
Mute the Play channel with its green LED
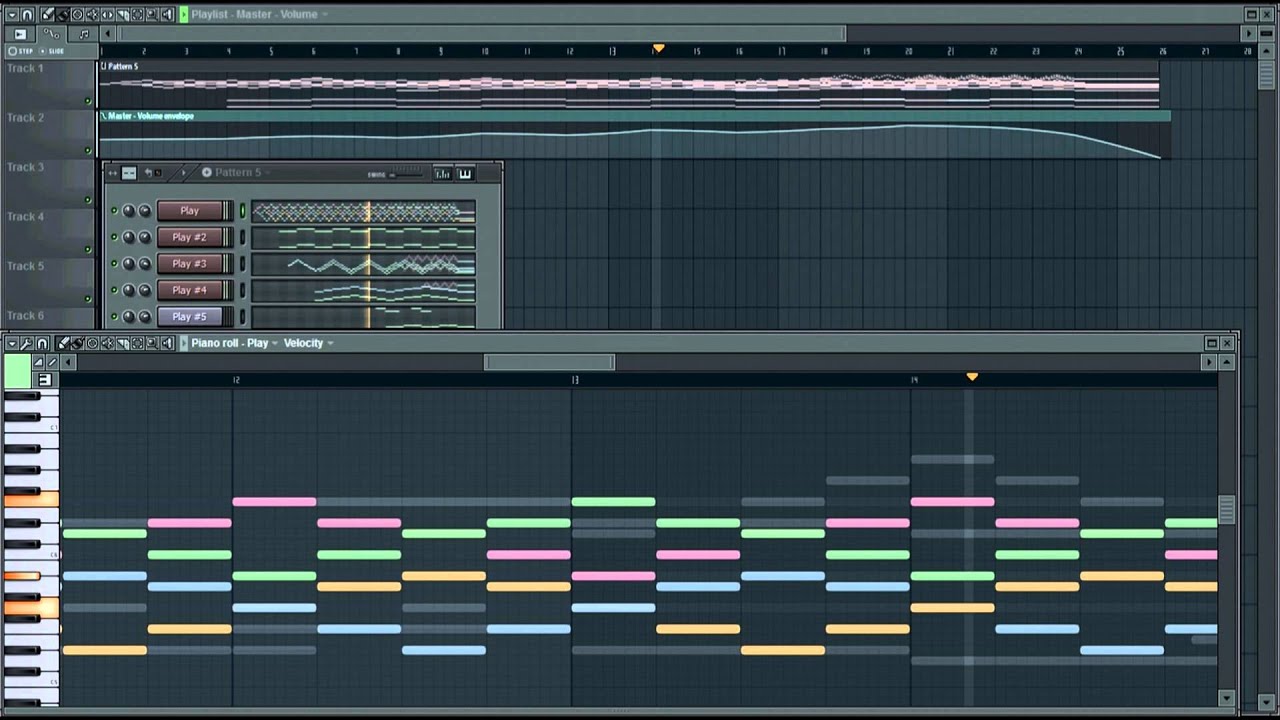coord(114,210)
